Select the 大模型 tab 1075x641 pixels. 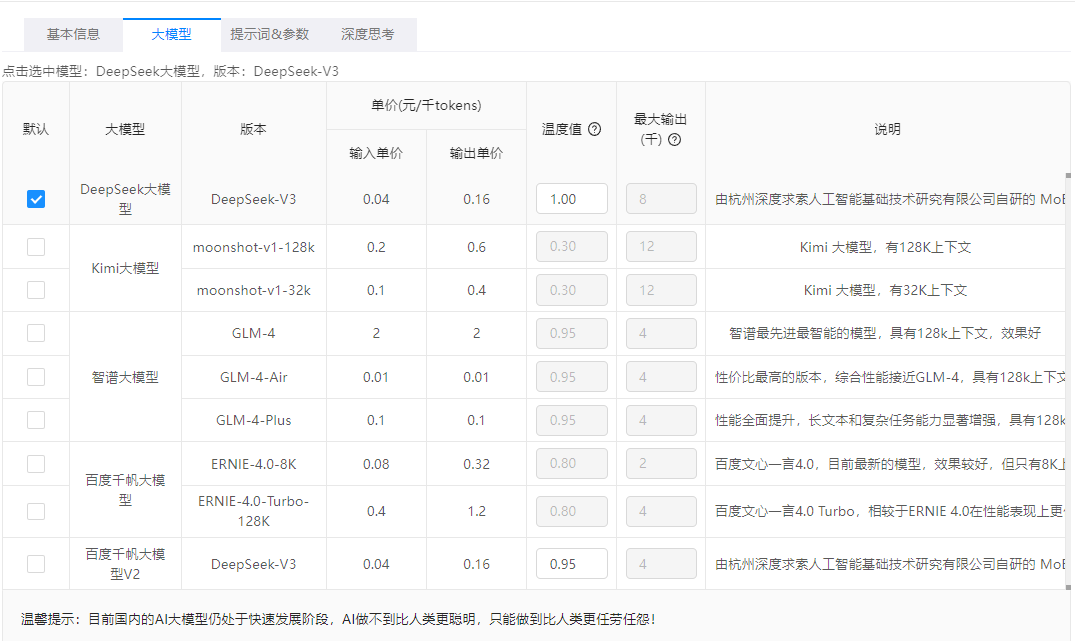[x=171, y=34]
